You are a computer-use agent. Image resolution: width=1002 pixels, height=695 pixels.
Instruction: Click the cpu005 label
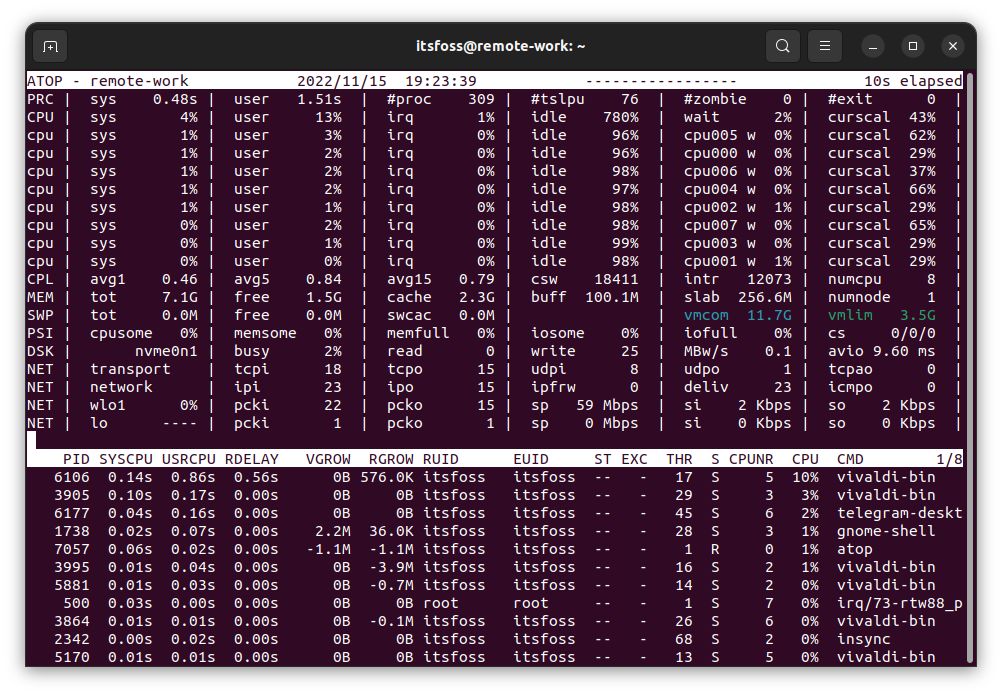[x=710, y=135]
